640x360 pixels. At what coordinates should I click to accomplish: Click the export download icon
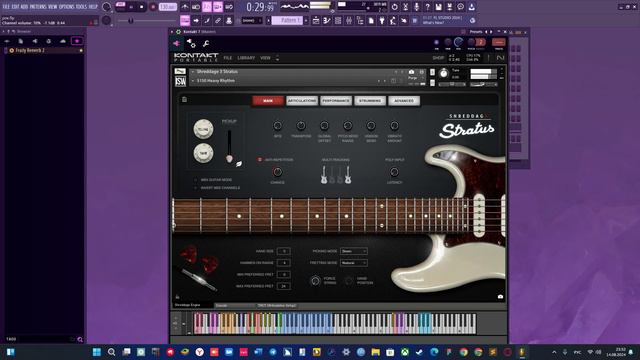[471, 7]
